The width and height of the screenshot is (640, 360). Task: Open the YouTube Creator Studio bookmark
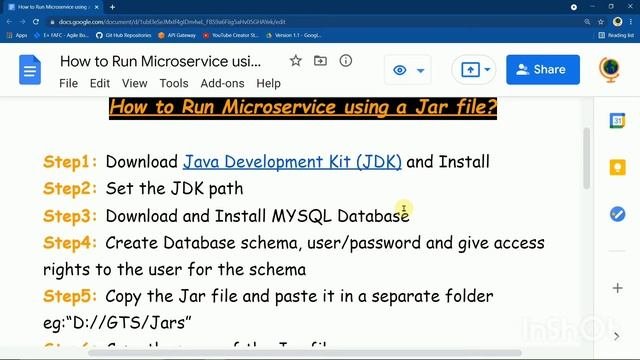[x=231, y=36]
